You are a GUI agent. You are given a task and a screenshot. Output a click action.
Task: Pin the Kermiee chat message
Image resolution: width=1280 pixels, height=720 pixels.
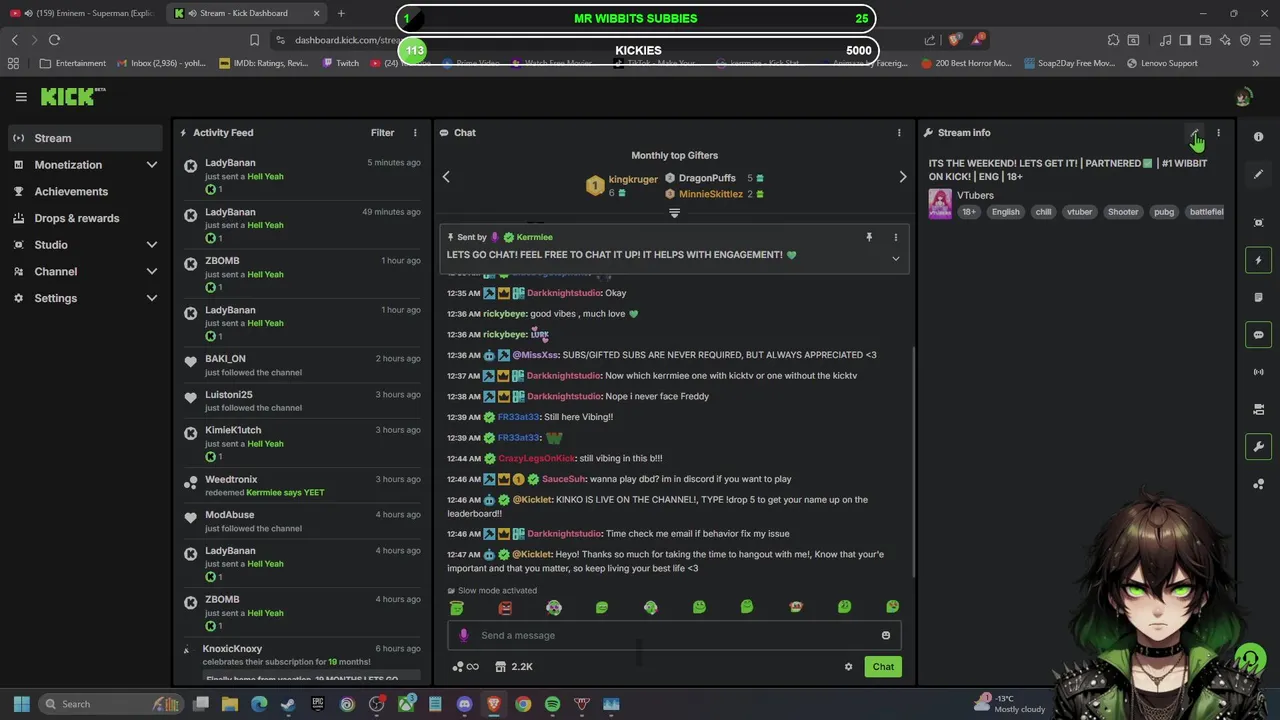869,237
